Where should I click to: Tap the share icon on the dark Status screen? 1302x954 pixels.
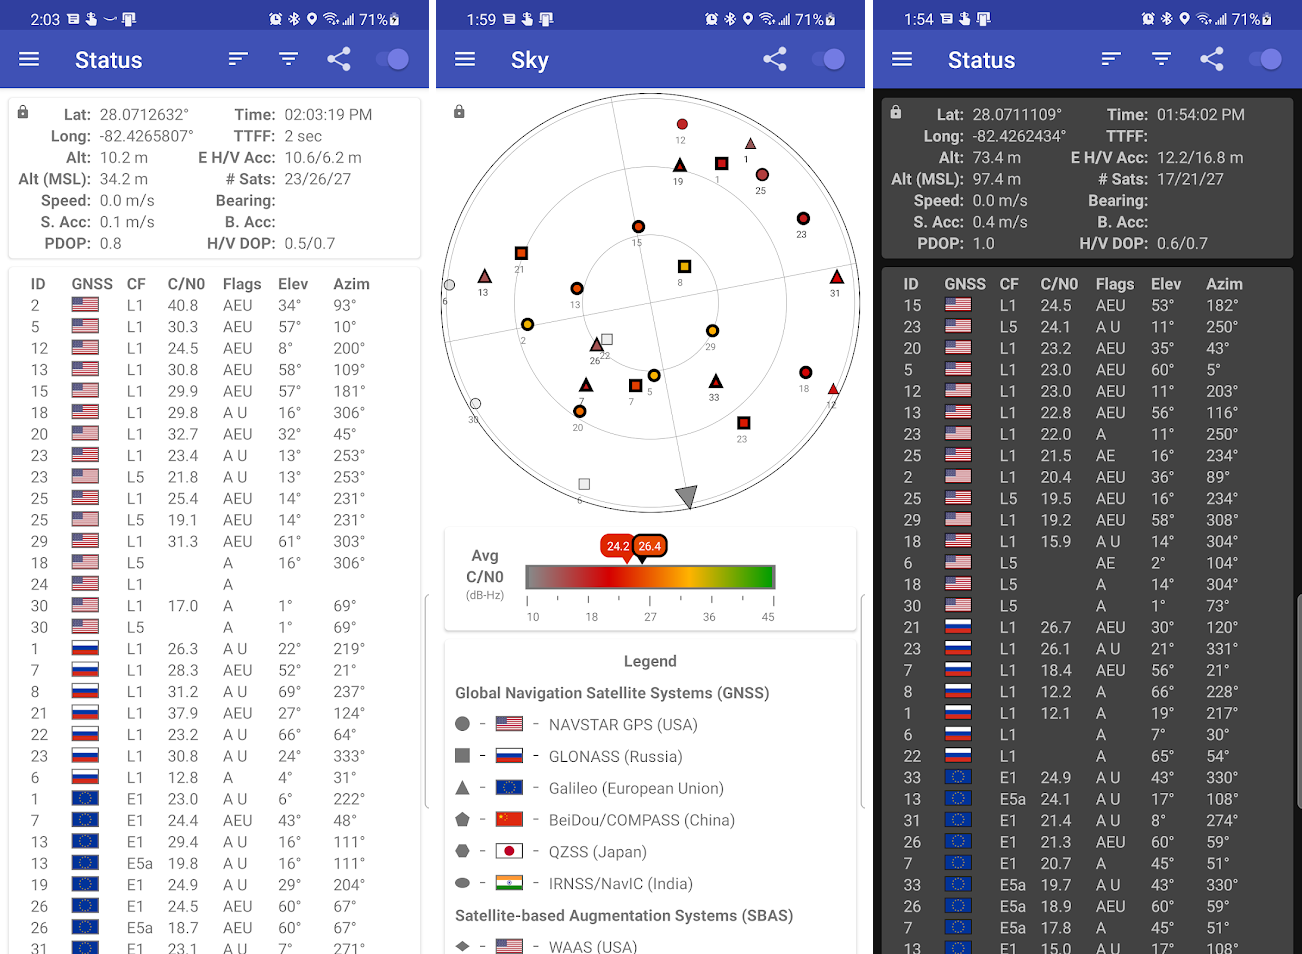[1211, 59]
